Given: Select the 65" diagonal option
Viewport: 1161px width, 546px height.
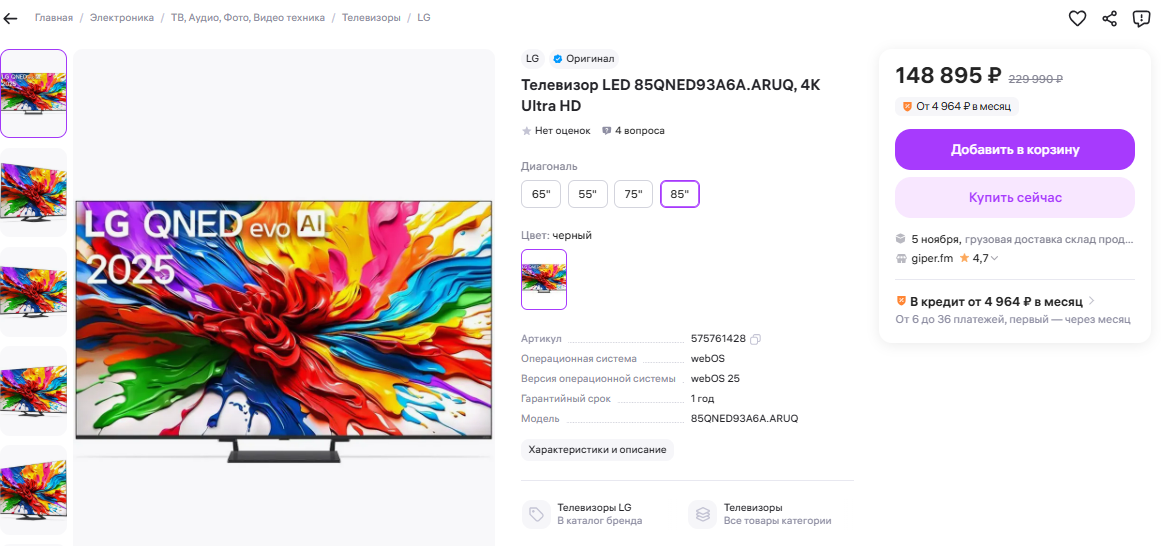Looking at the screenshot, I should pos(541,194).
